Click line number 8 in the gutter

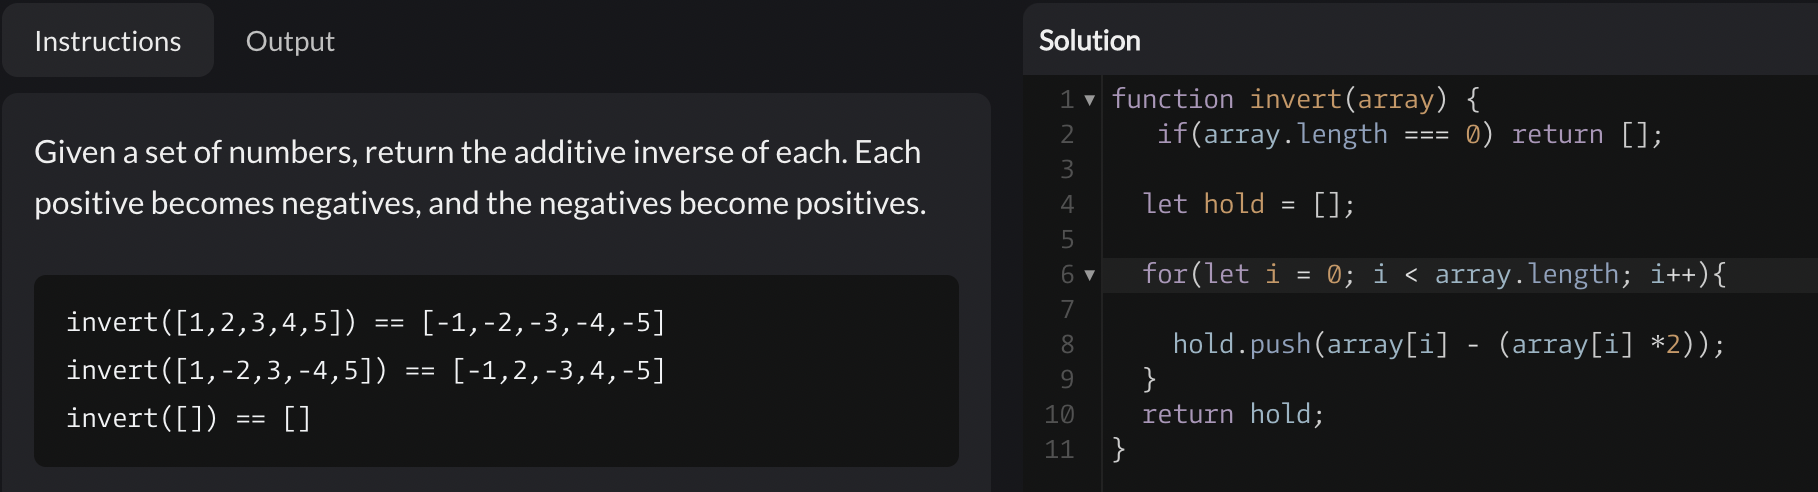[1067, 345]
